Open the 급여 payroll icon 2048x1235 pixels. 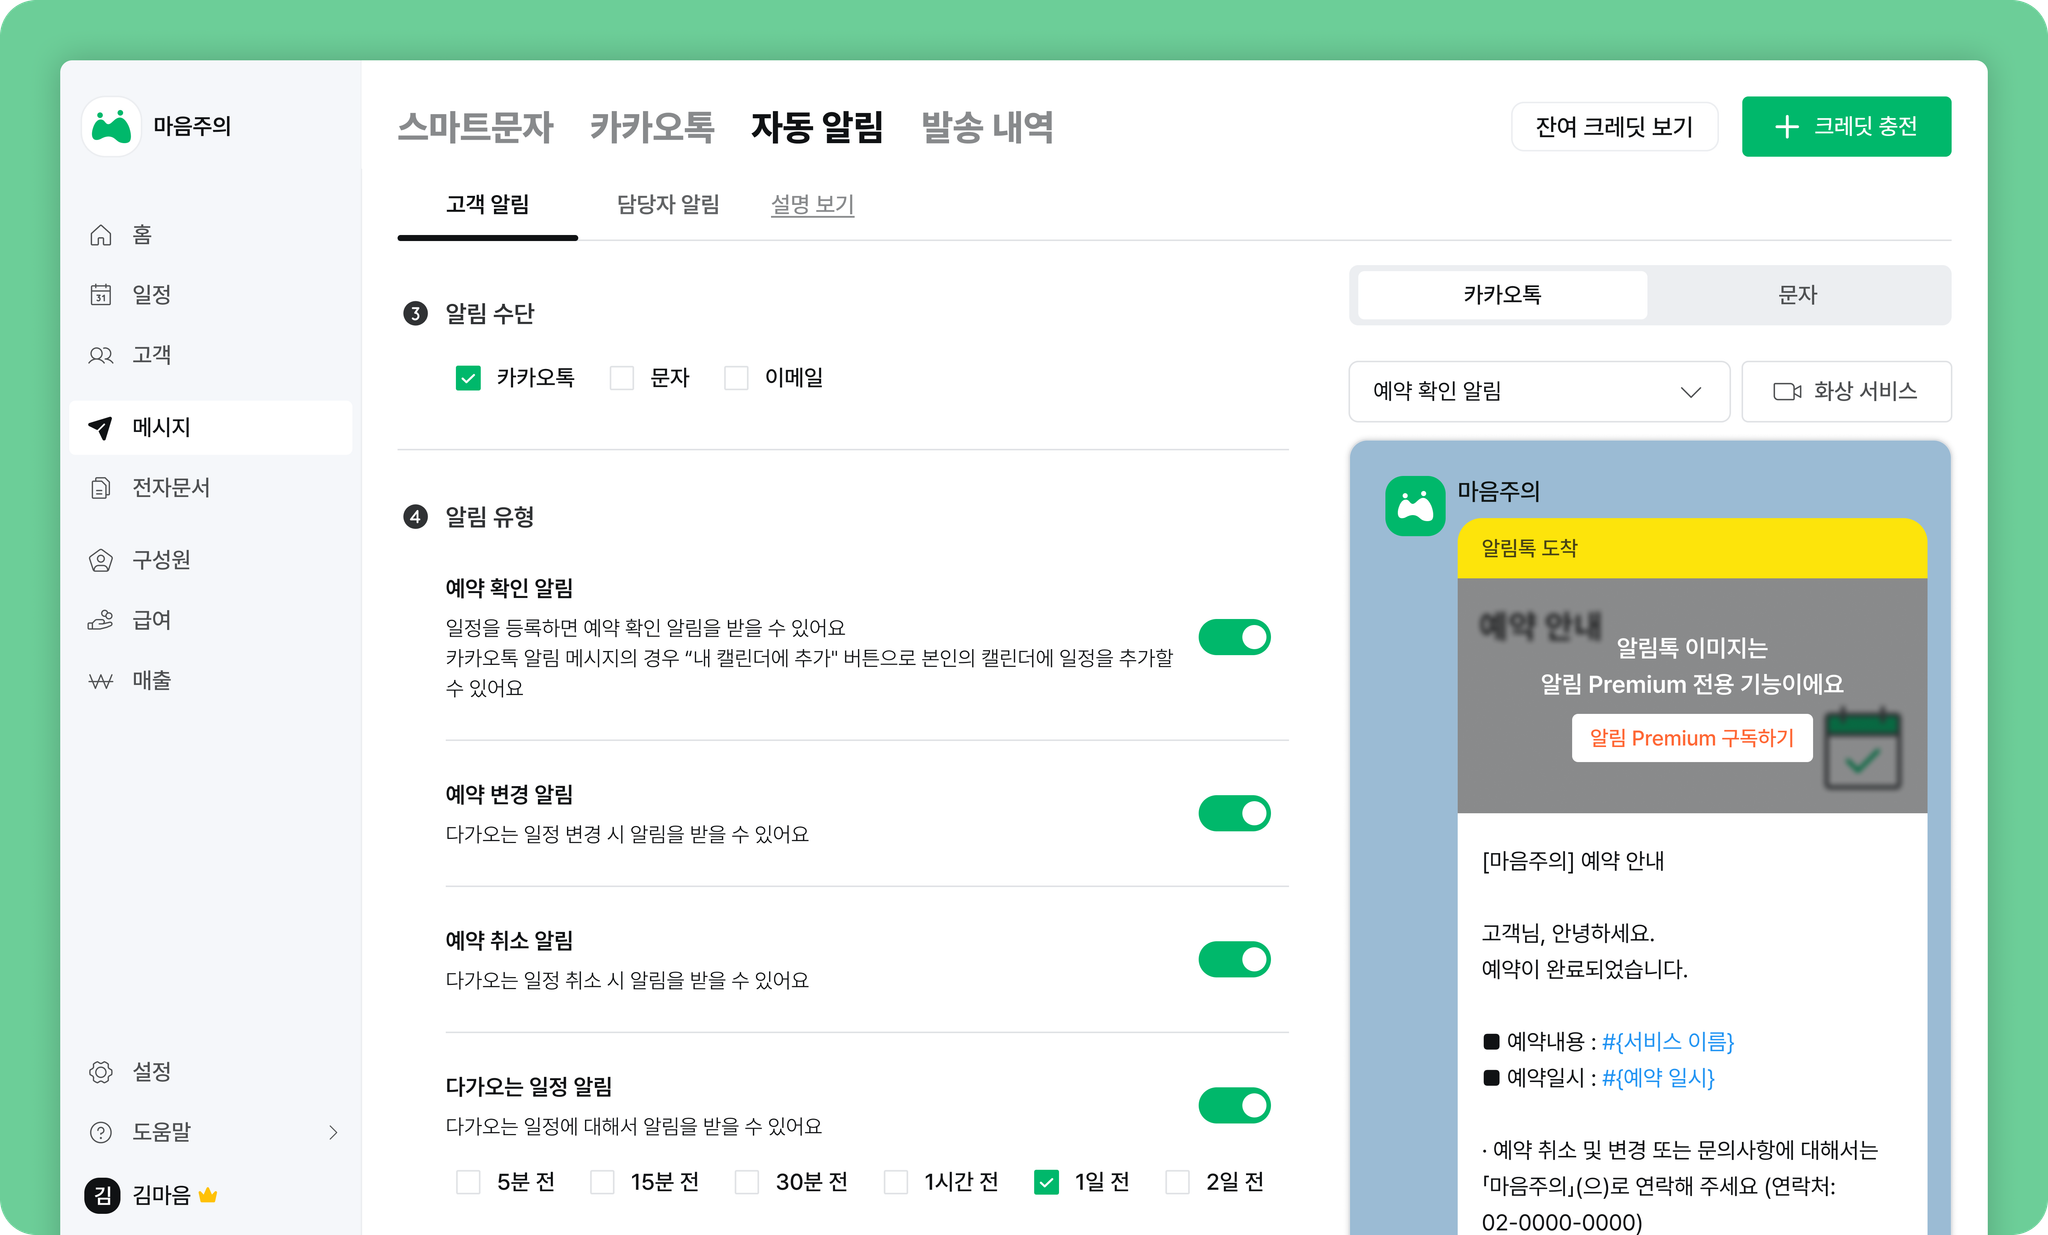click(x=101, y=620)
